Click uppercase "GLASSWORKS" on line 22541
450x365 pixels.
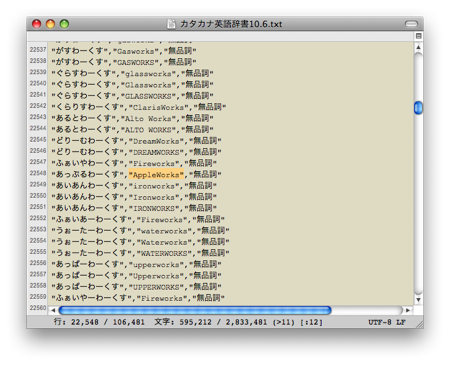[x=148, y=96]
